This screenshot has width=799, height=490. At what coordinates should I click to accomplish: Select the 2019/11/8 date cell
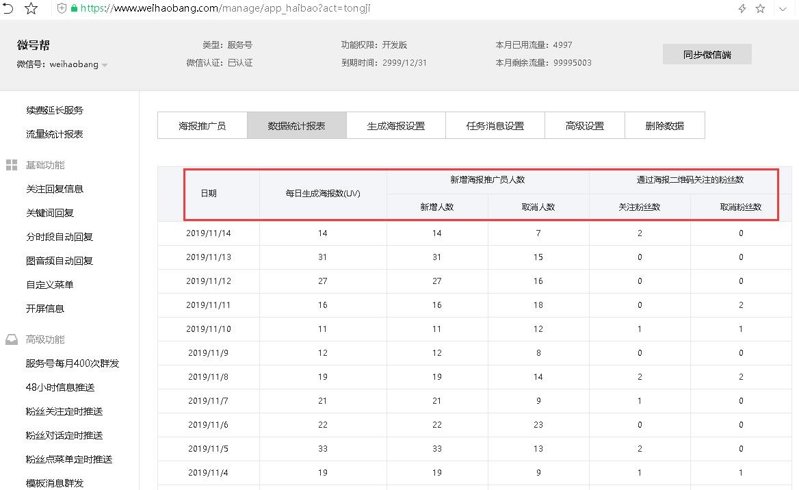208,377
